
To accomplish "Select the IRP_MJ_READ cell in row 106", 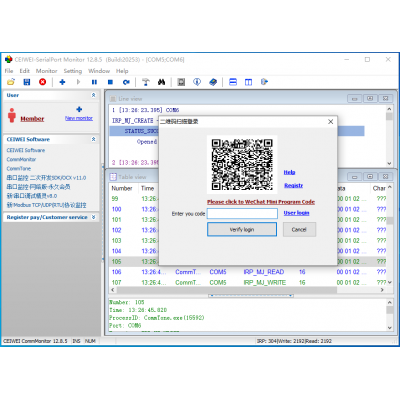I will point(264,272).
